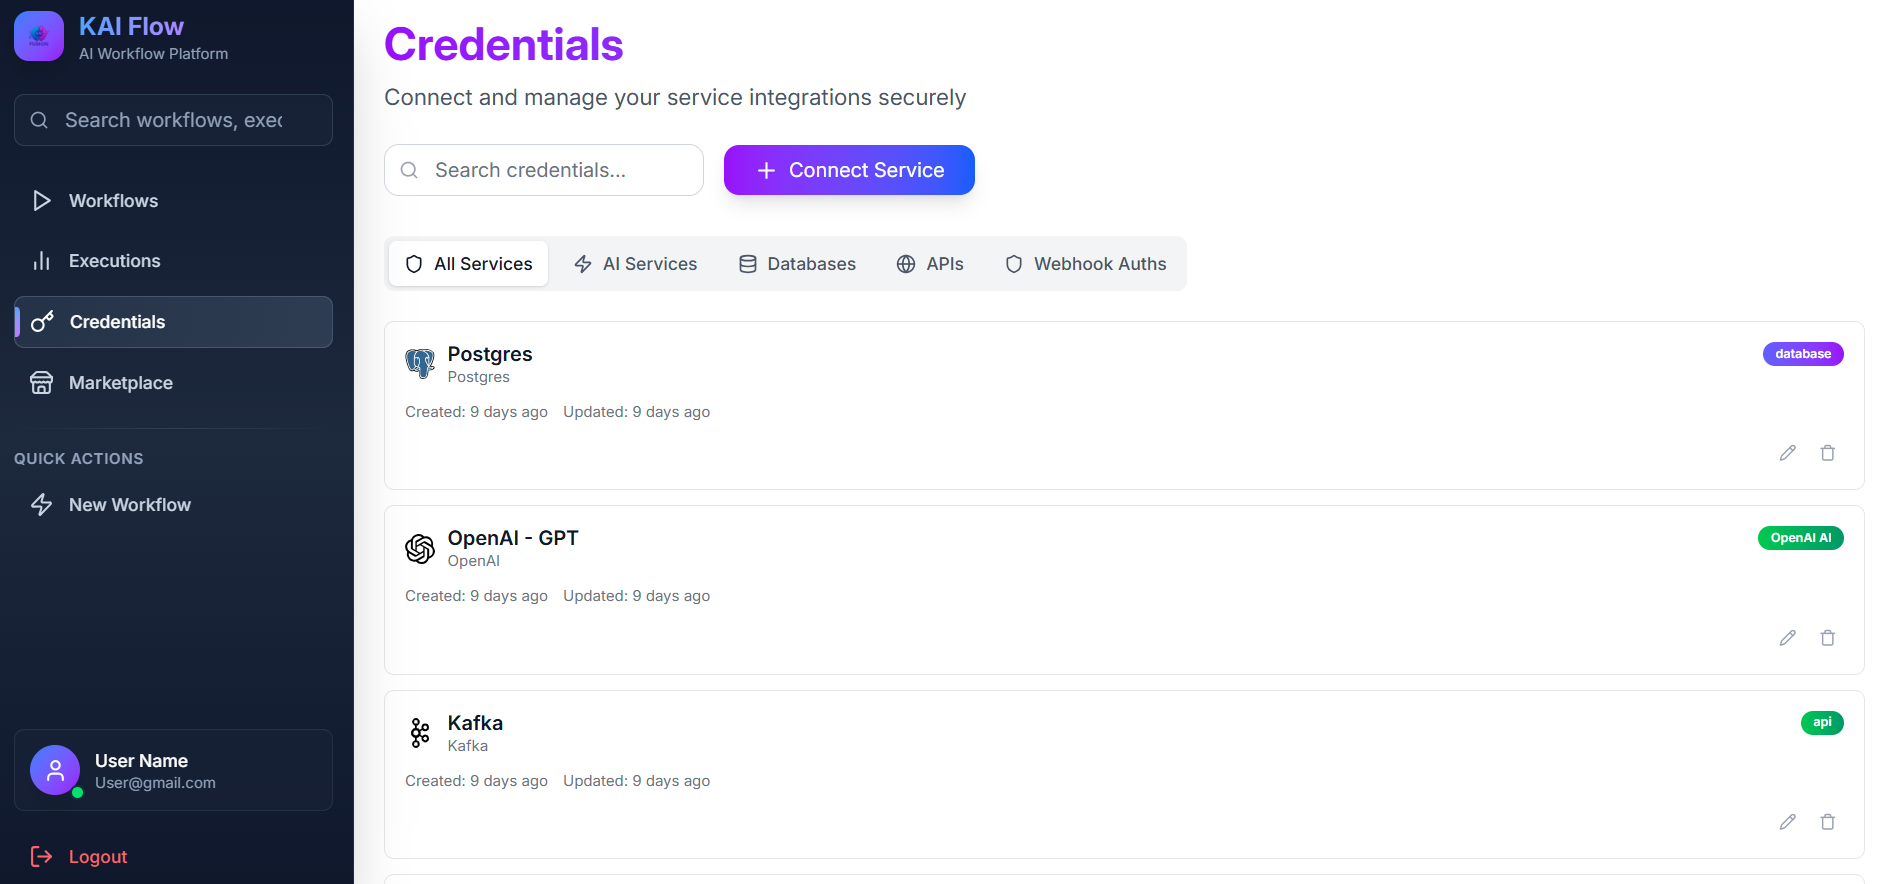Open the APIs filter tab
The height and width of the screenshot is (884, 1887).
(930, 263)
